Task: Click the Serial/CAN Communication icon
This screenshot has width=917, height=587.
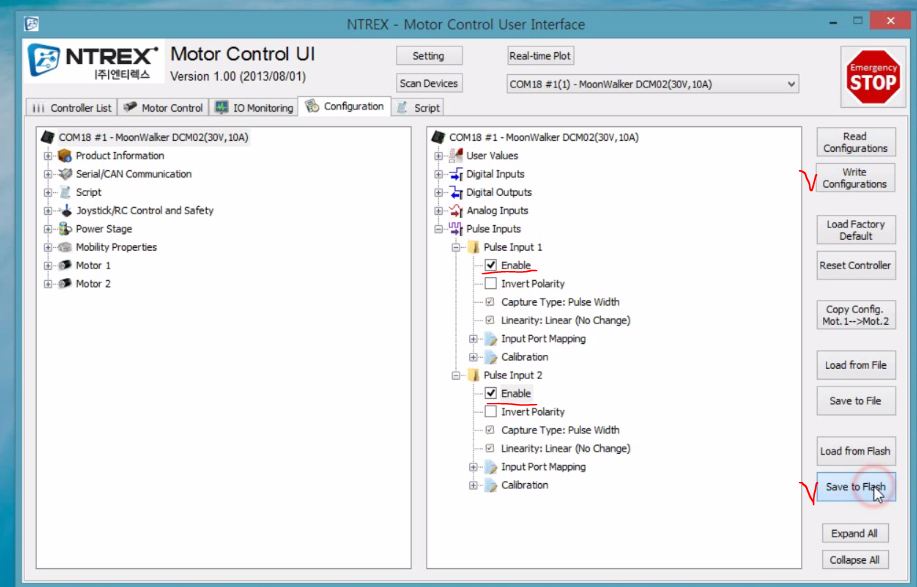Action: click(x=65, y=174)
